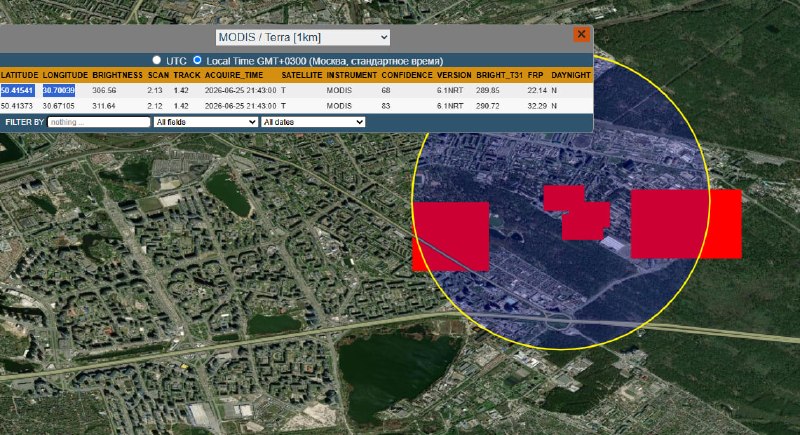Click longitude value 30.70039

59,90
